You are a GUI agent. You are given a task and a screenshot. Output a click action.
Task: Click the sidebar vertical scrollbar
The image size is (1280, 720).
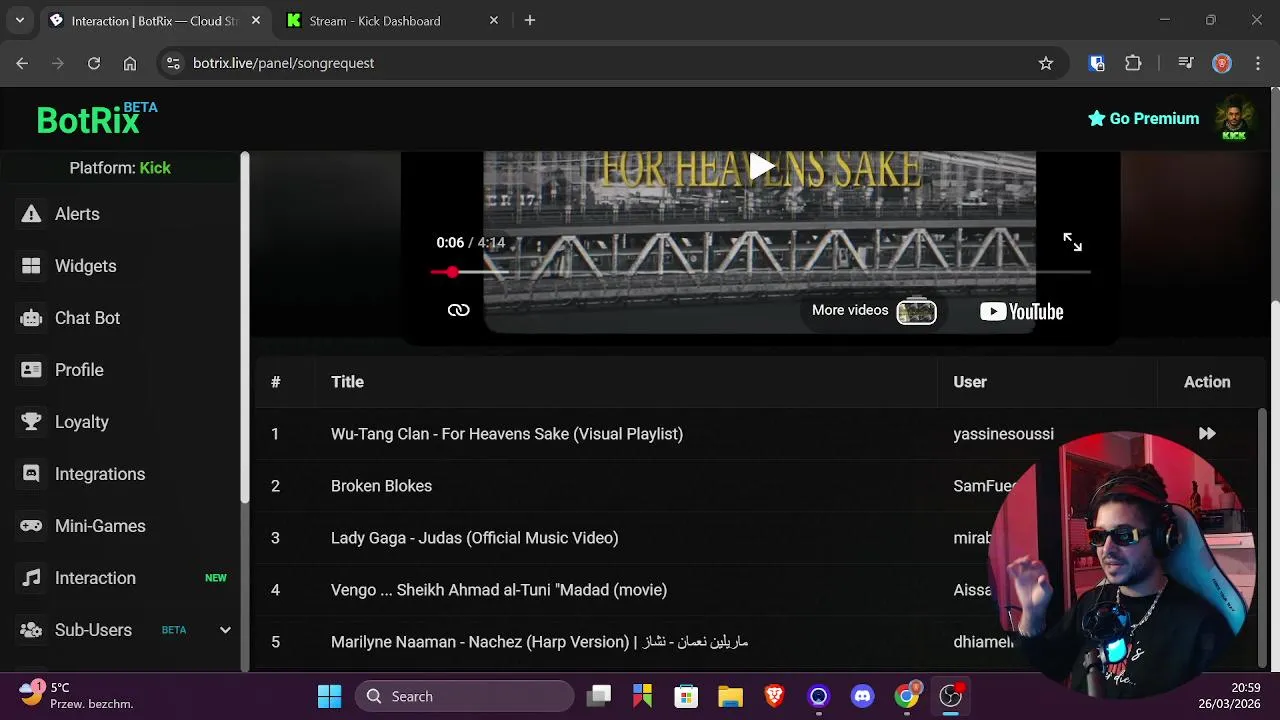[x=244, y=328]
